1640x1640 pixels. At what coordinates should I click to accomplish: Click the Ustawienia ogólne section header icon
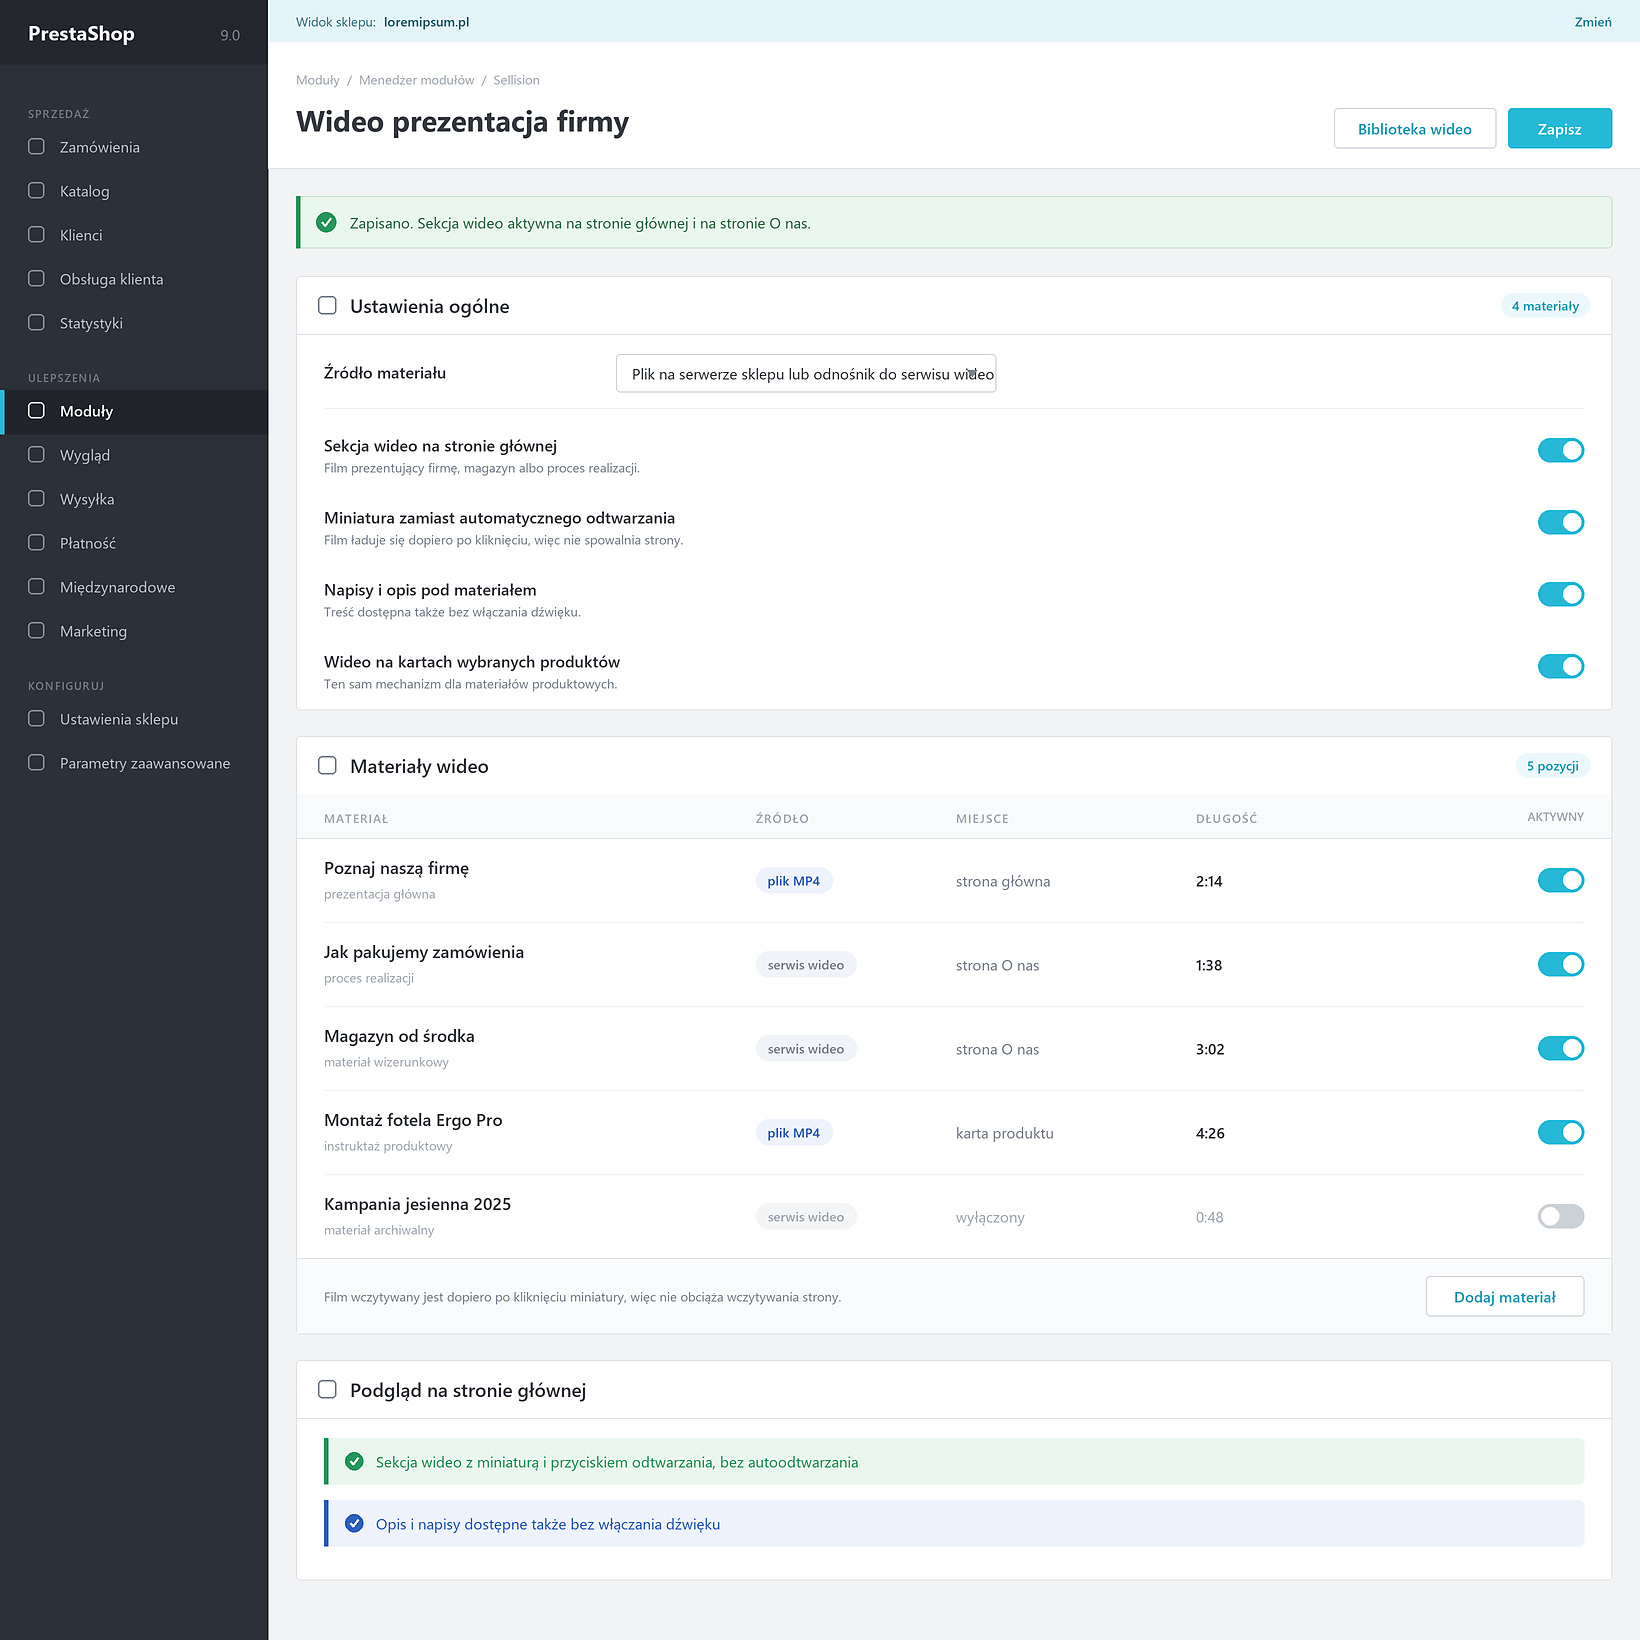coord(327,306)
